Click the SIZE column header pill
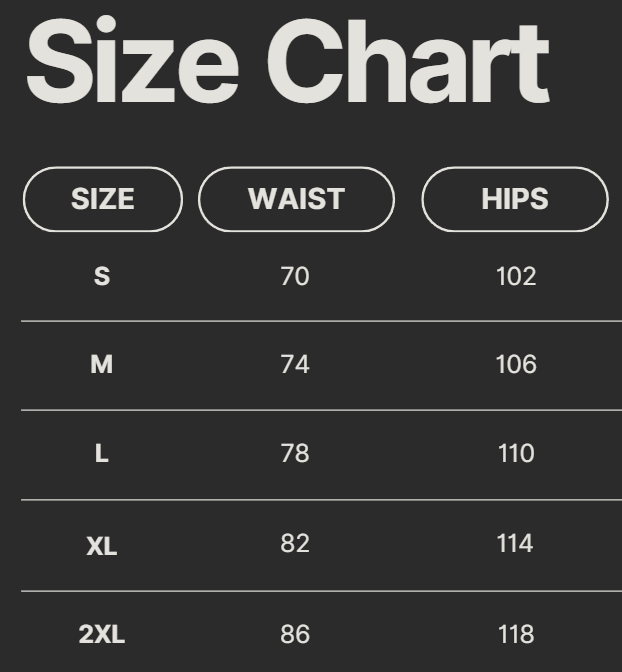The width and height of the screenshot is (622, 672). (x=103, y=199)
